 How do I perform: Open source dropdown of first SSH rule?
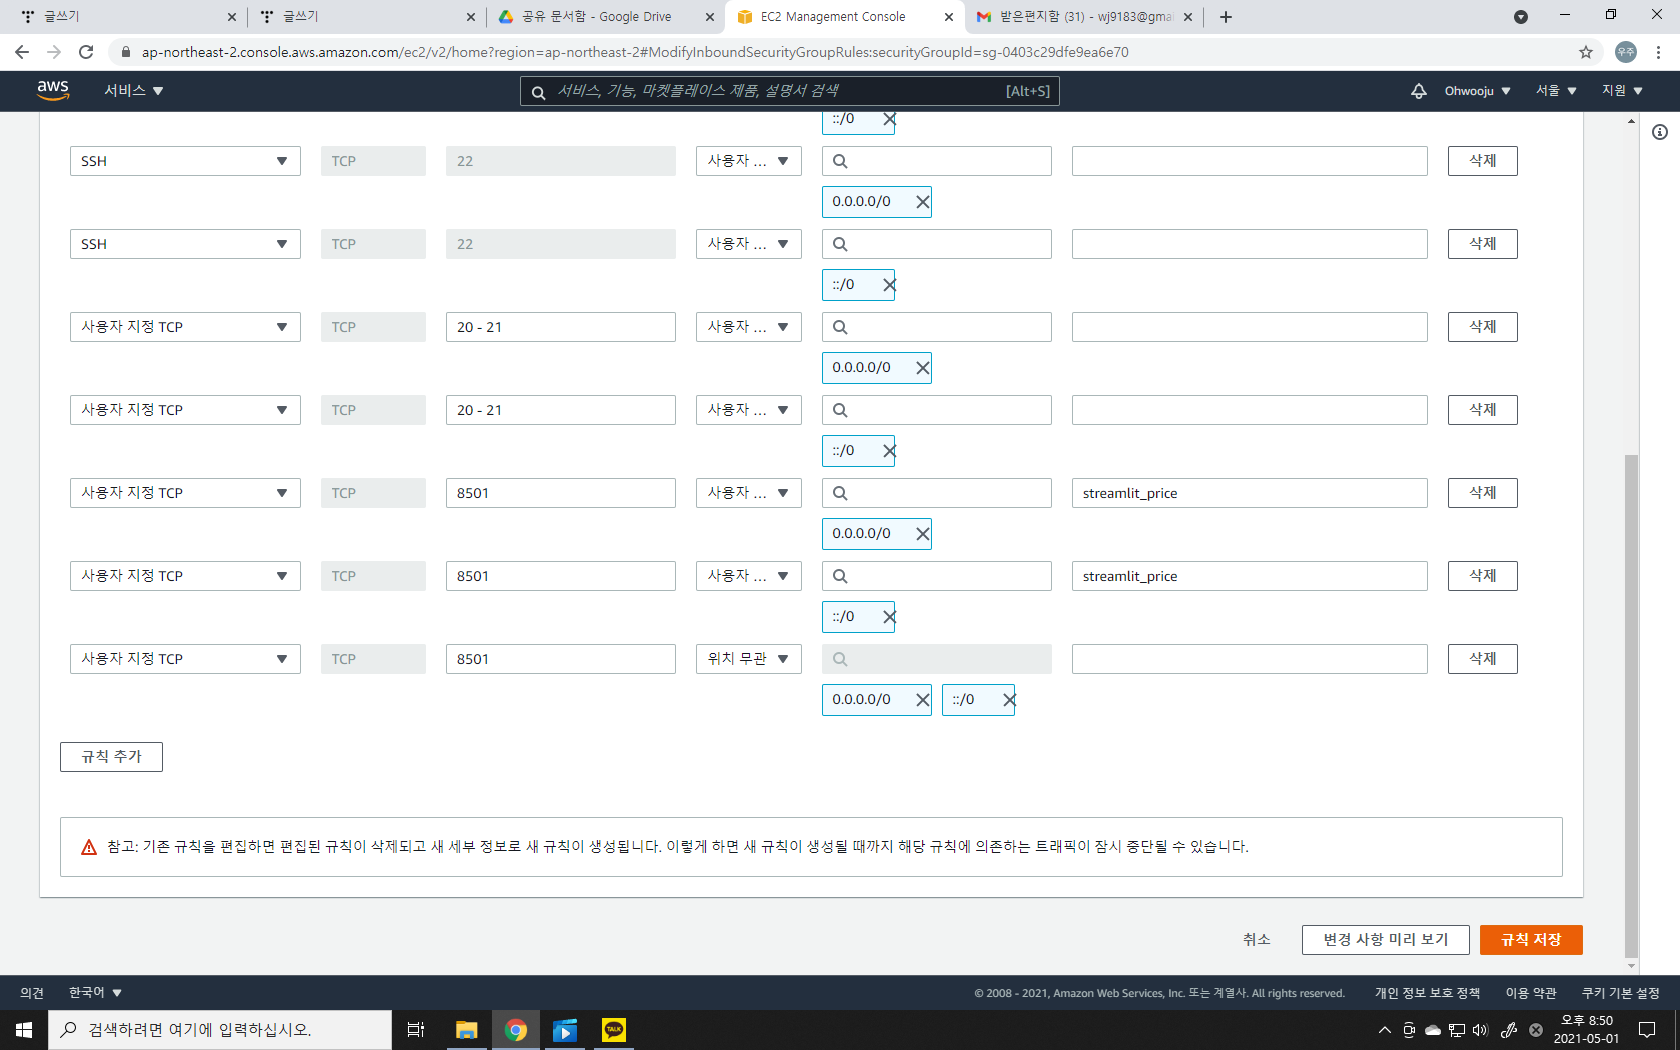[749, 161]
